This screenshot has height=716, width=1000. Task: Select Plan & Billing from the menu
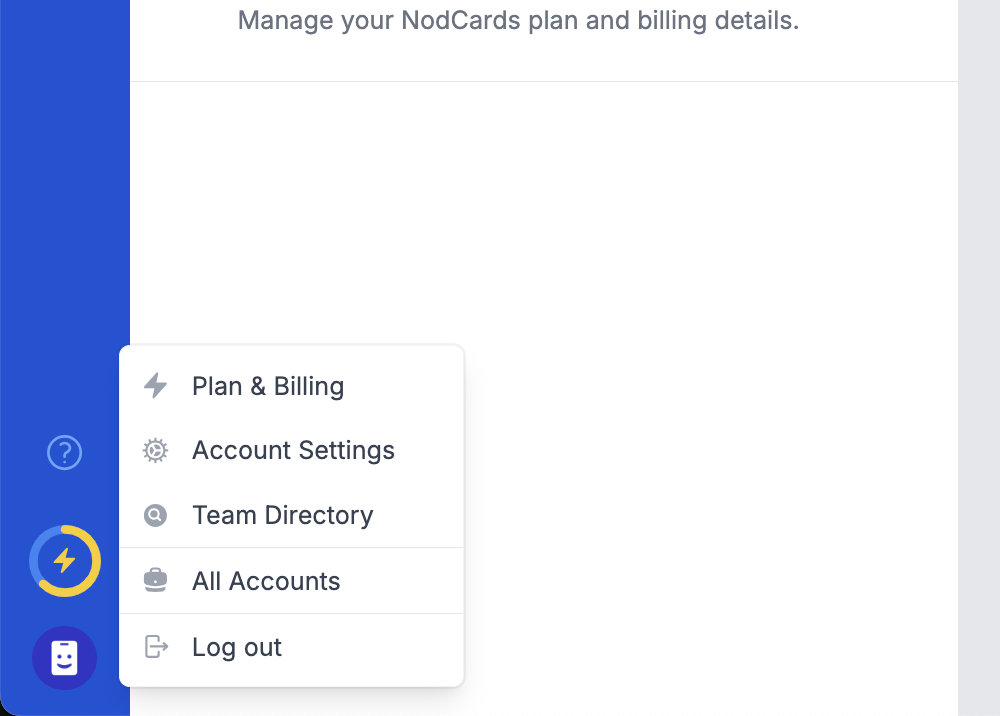[x=291, y=386]
